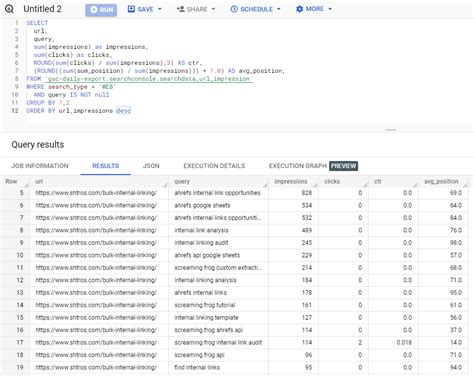Click the query column resize handle
Screen dimensions: 474x376
[x=265, y=185]
